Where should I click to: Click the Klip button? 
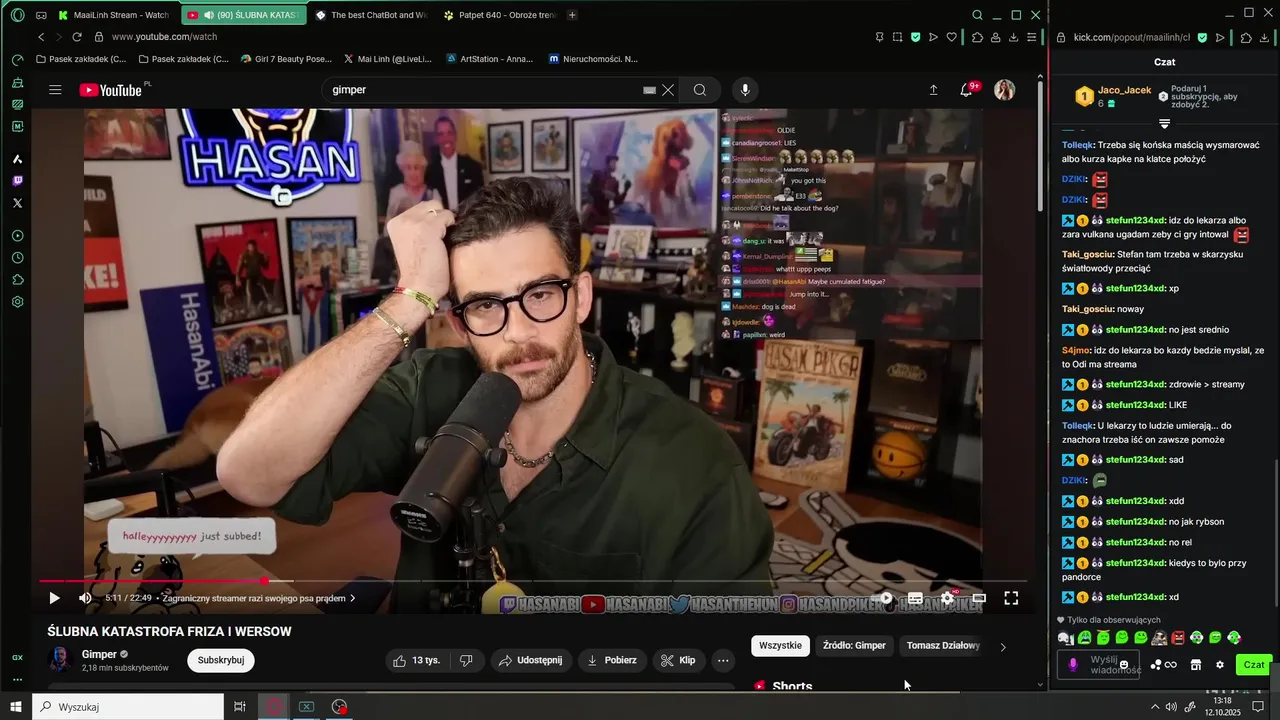pos(678,660)
